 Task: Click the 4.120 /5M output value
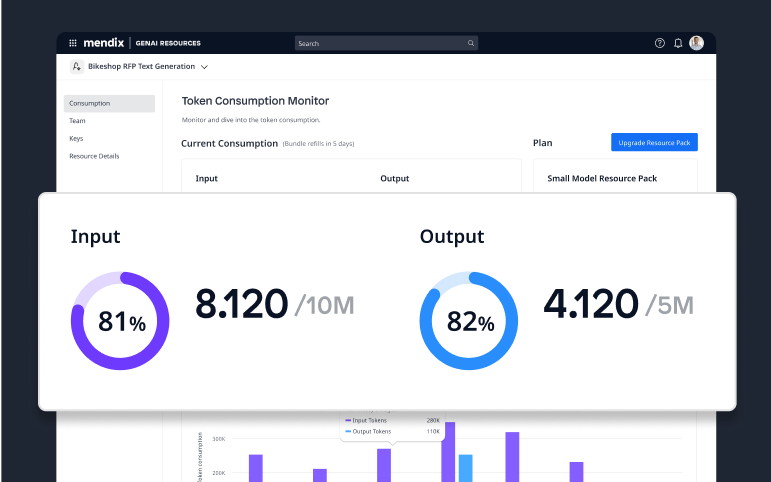[x=619, y=304]
